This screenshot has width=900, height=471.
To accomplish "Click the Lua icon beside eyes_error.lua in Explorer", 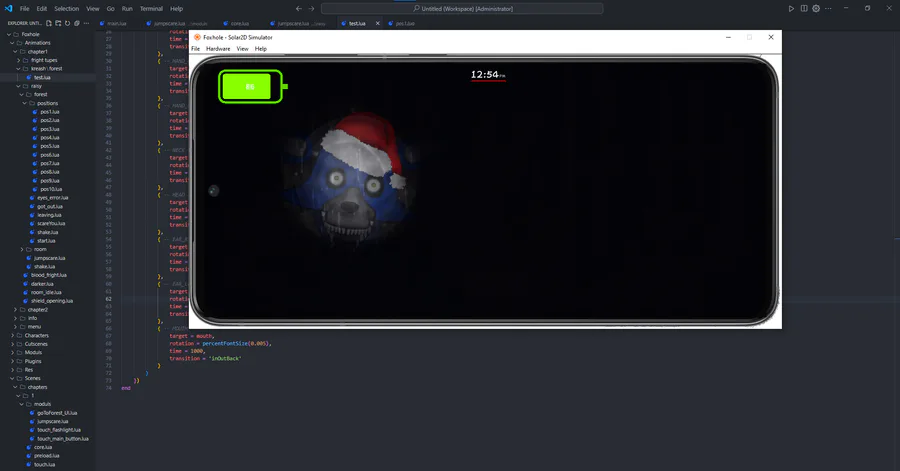I will pos(32,198).
